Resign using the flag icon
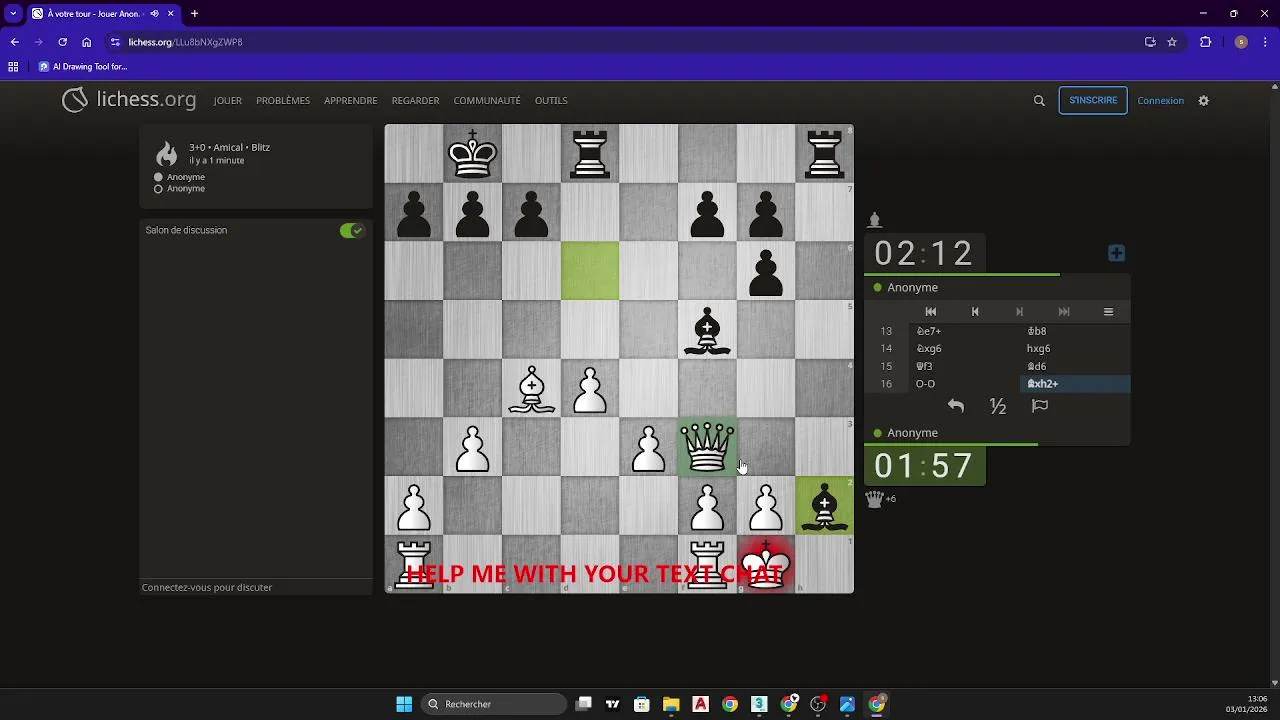1280x720 pixels. [1040, 406]
